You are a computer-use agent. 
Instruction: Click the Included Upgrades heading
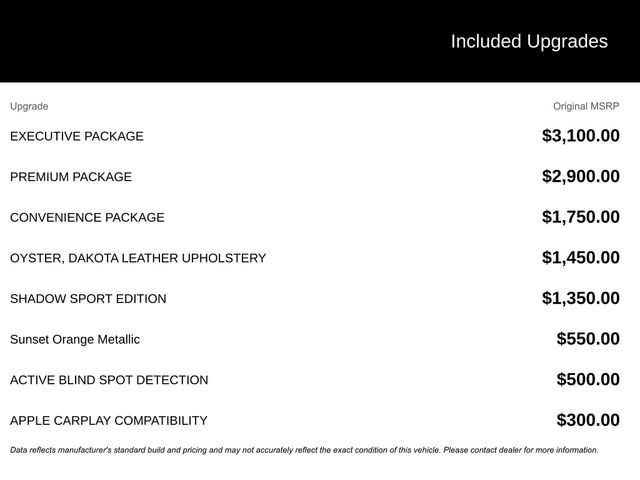click(x=528, y=42)
